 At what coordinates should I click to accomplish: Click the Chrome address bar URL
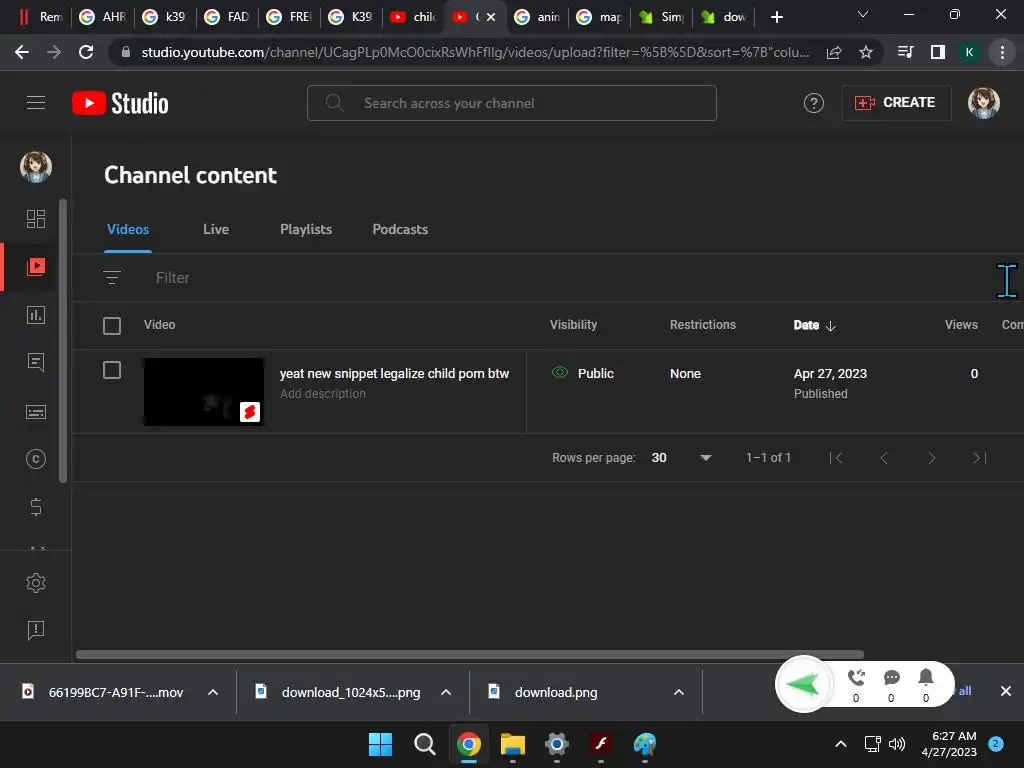(x=474, y=52)
